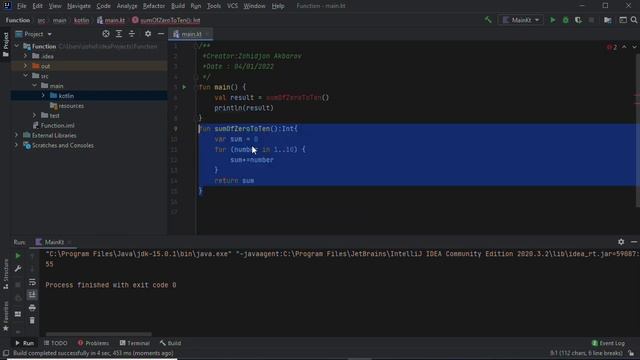Click the Run tool window button

24,343
